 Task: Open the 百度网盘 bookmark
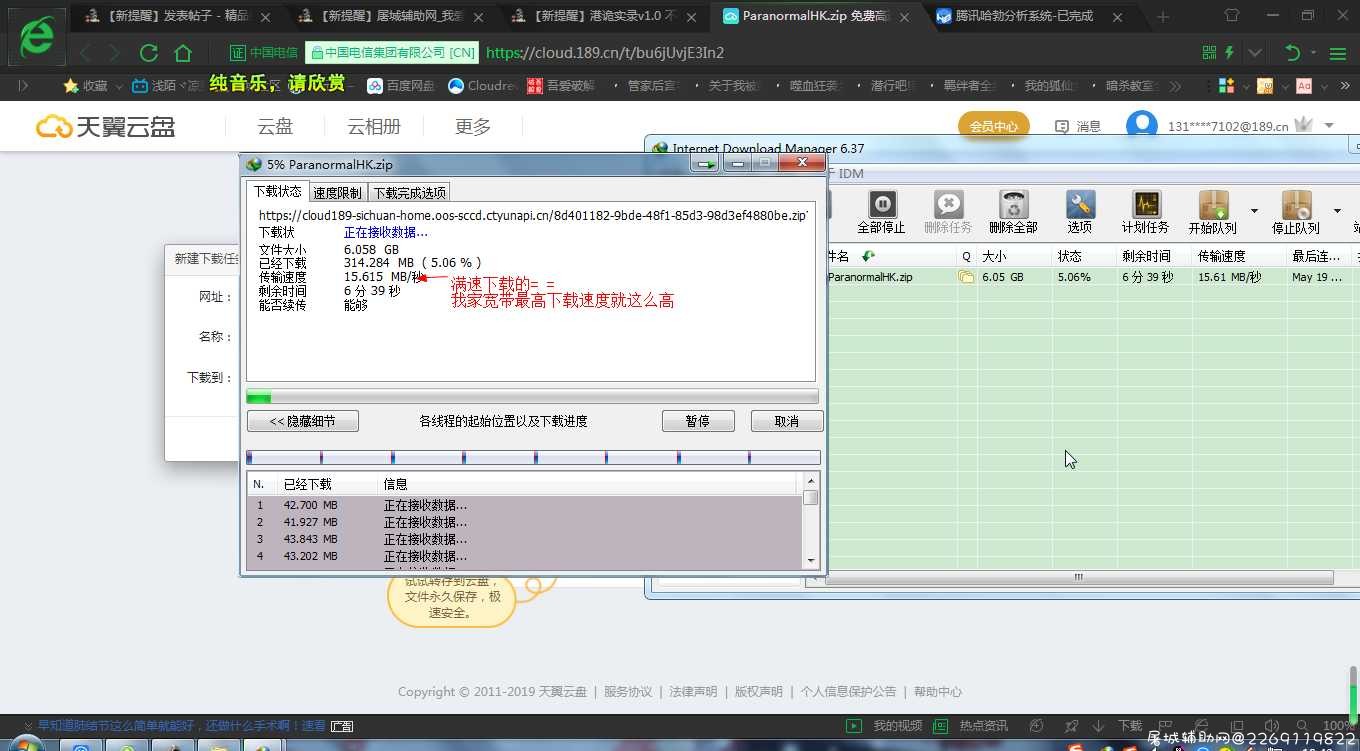point(400,86)
